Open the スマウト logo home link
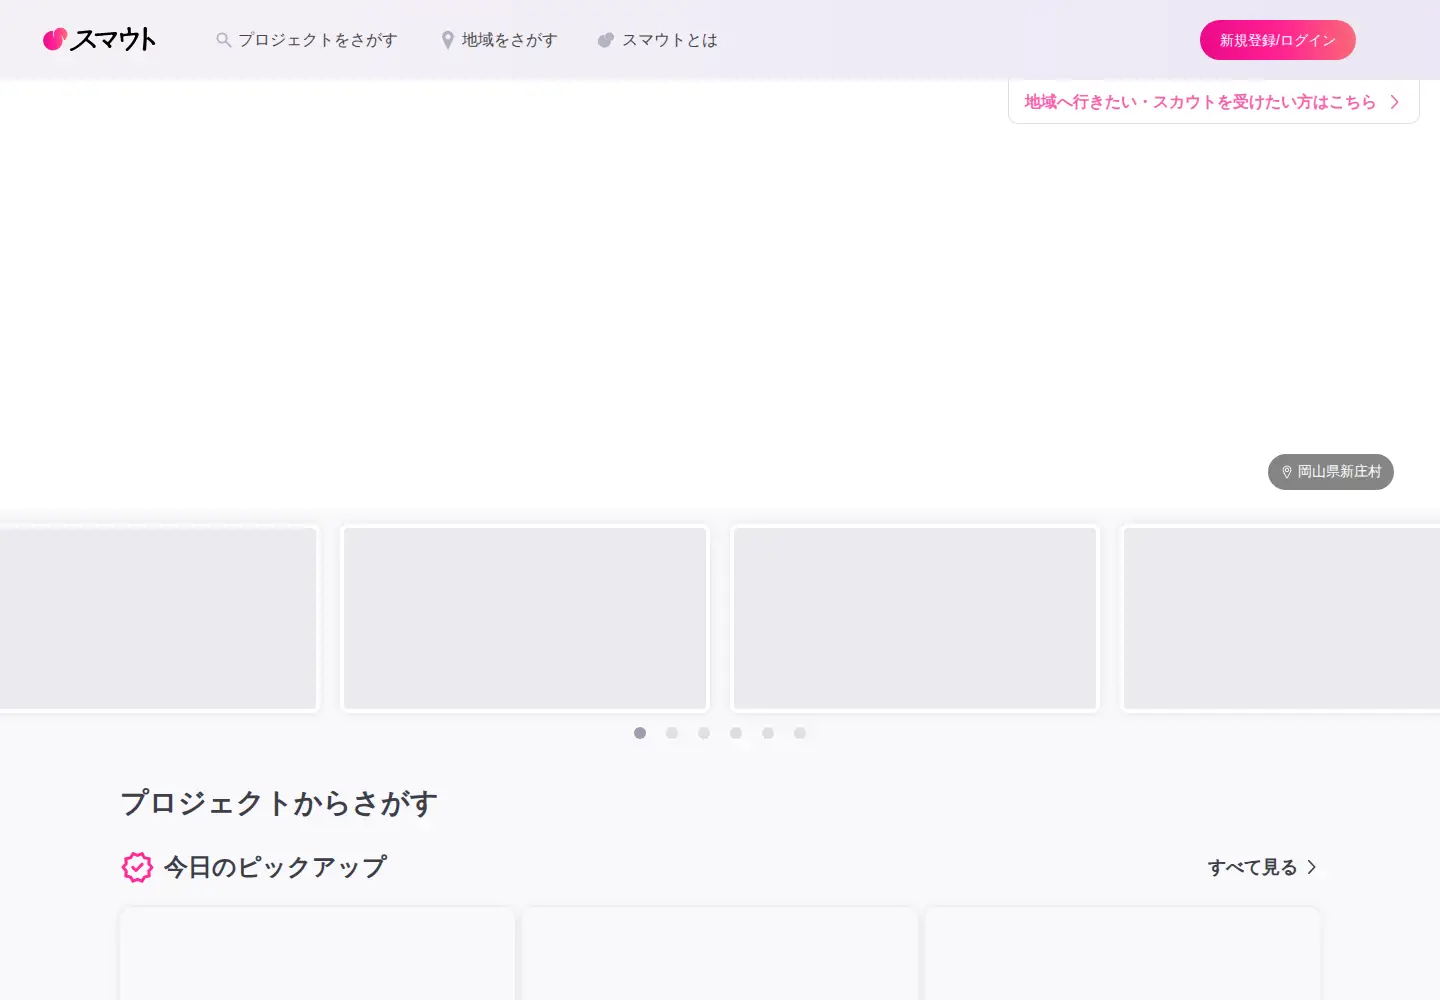 pos(100,39)
